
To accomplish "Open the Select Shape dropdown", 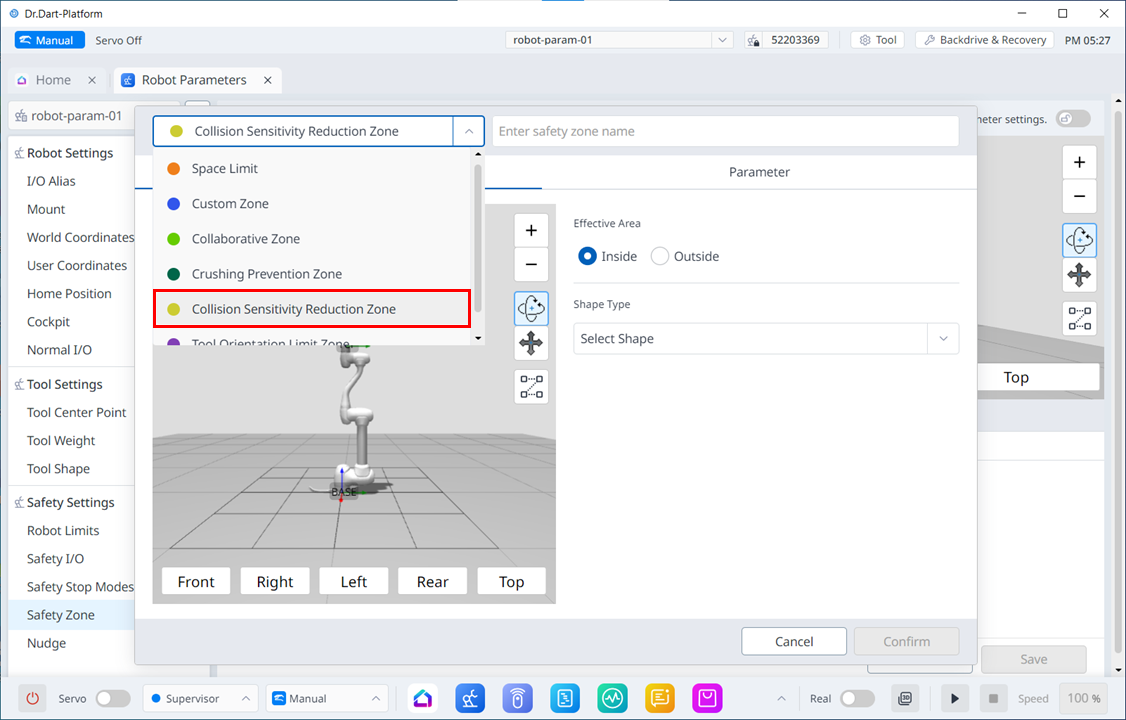I will tap(765, 339).
